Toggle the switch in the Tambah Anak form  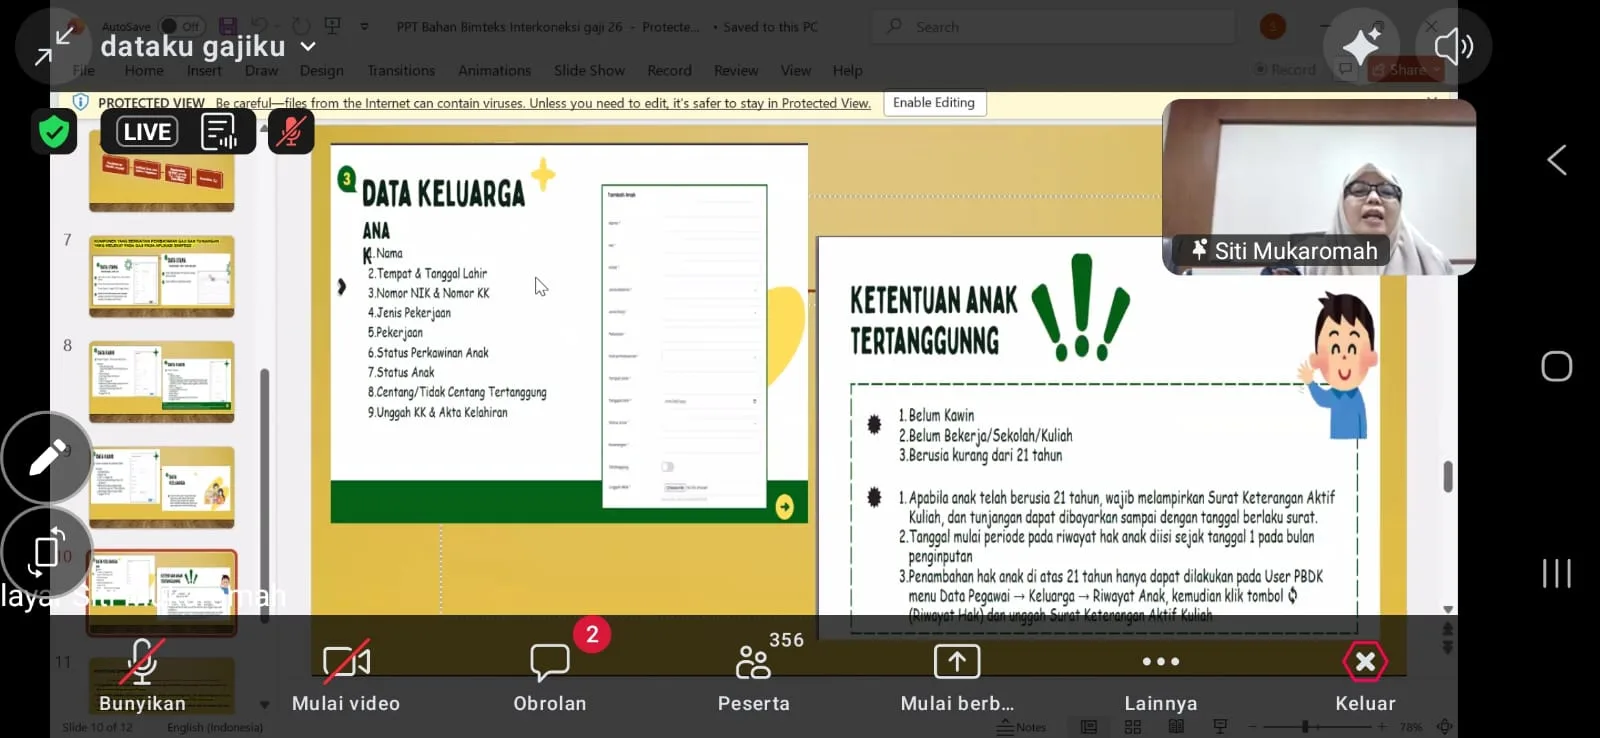667,467
